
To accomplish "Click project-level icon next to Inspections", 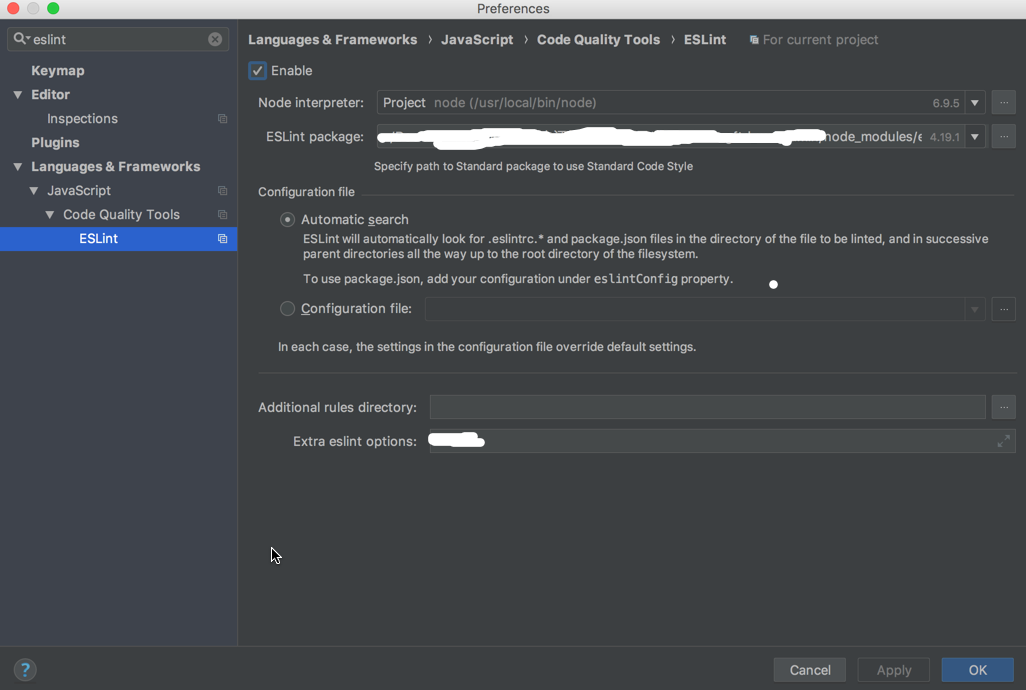I will click(222, 118).
